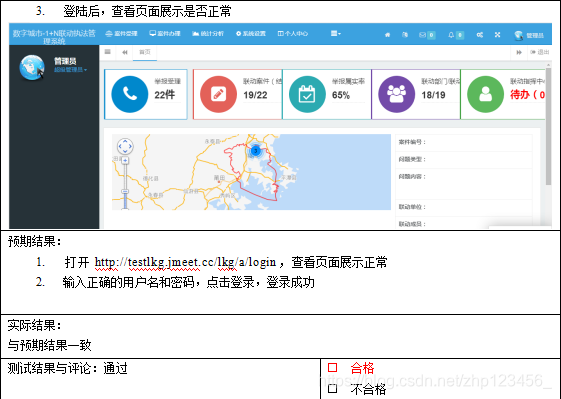This screenshot has height=399, width=561.
Task: Check the 不合格 checkbox
Action: coord(332,388)
